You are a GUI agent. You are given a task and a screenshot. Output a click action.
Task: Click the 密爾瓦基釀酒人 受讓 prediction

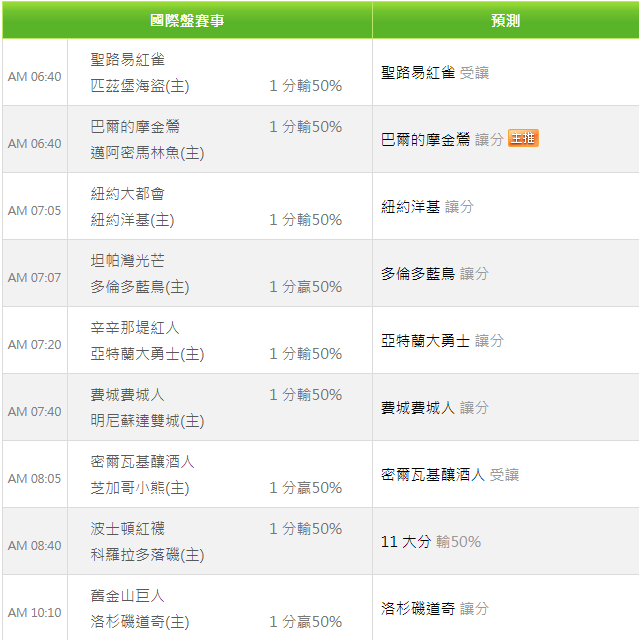[450, 475]
